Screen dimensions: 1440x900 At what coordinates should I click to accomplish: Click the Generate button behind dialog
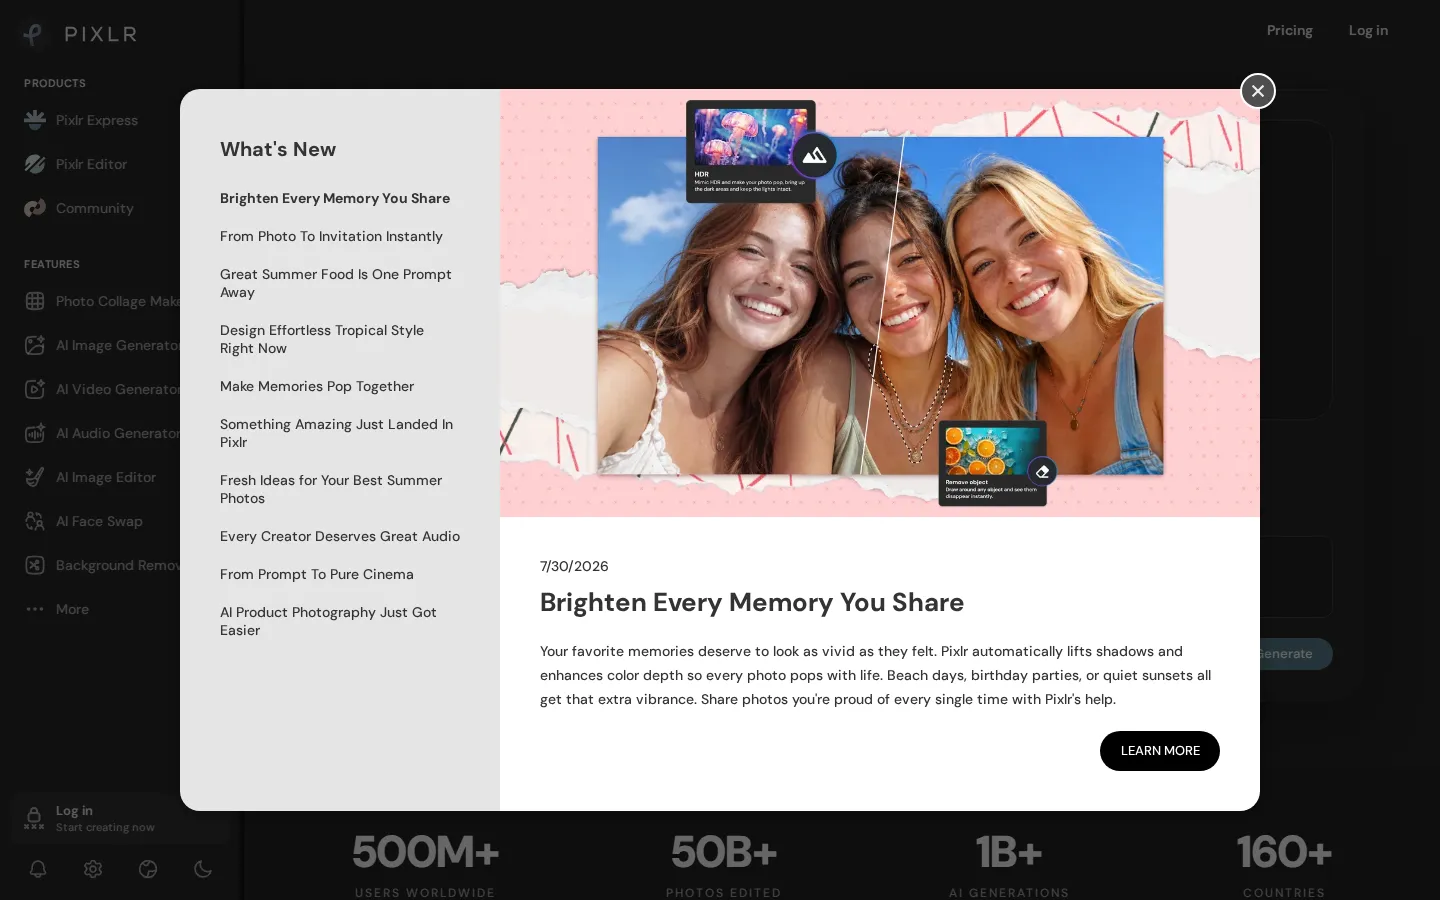(x=1295, y=654)
